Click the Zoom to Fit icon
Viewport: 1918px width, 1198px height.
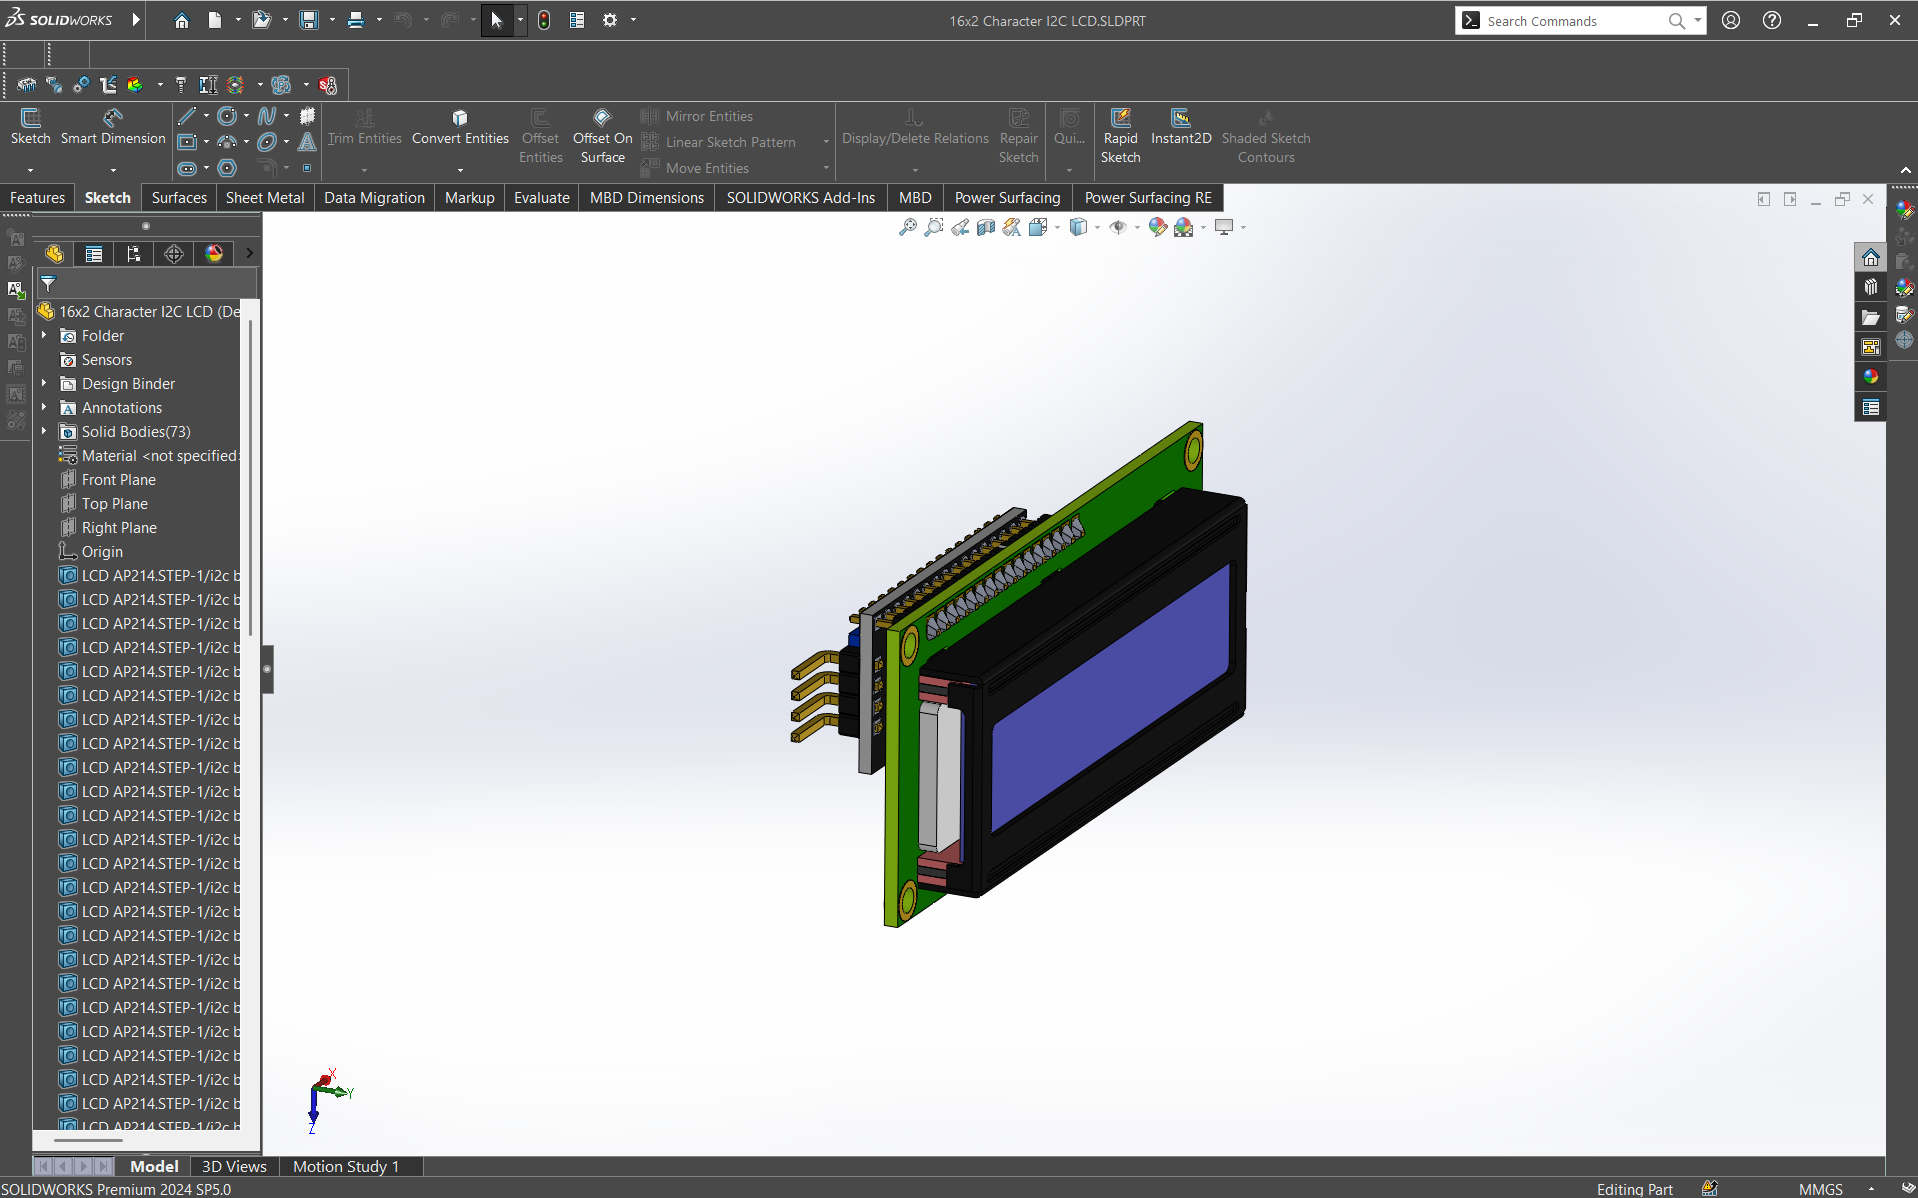click(907, 228)
